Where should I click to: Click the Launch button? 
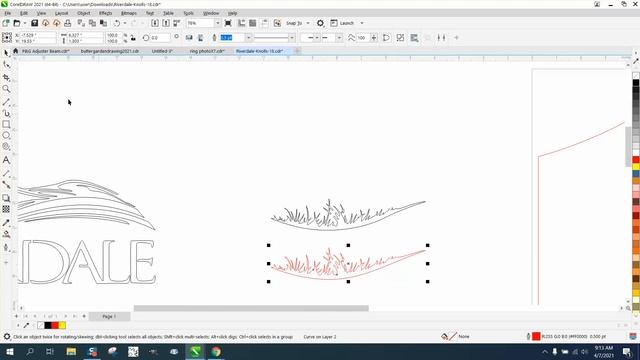[342, 23]
